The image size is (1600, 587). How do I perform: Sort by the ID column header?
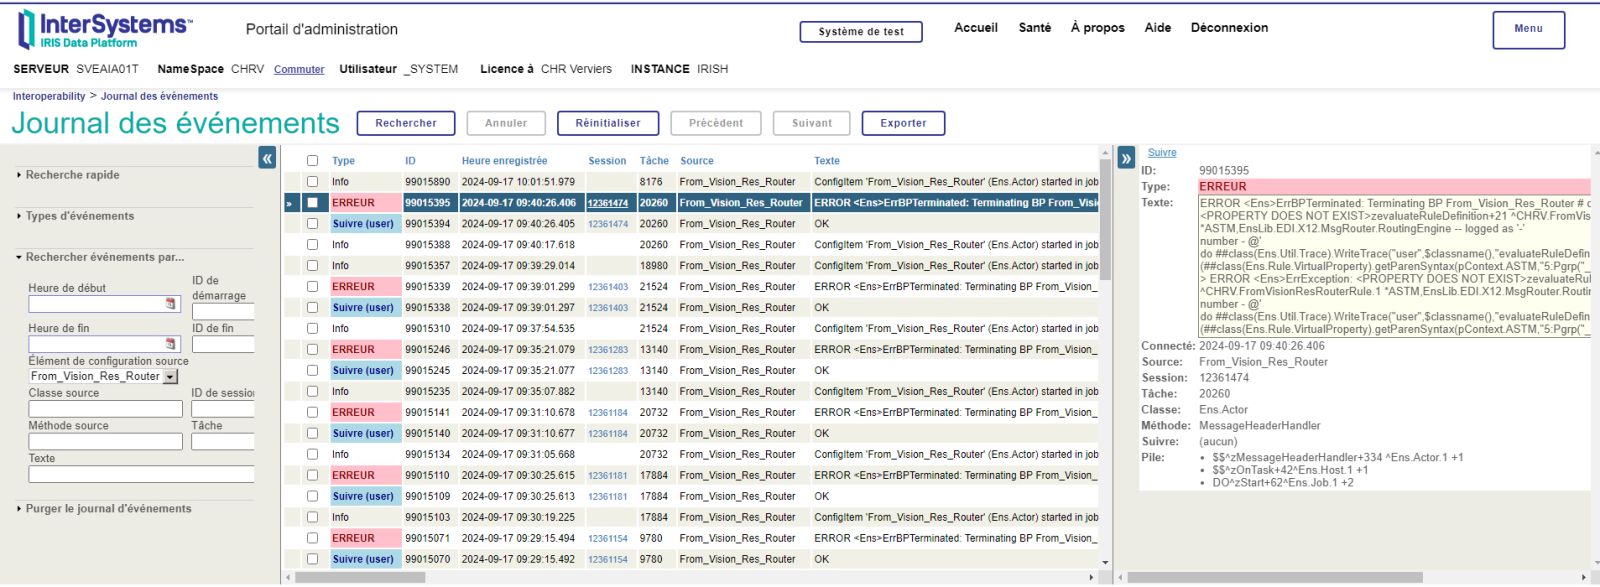tap(410, 161)
